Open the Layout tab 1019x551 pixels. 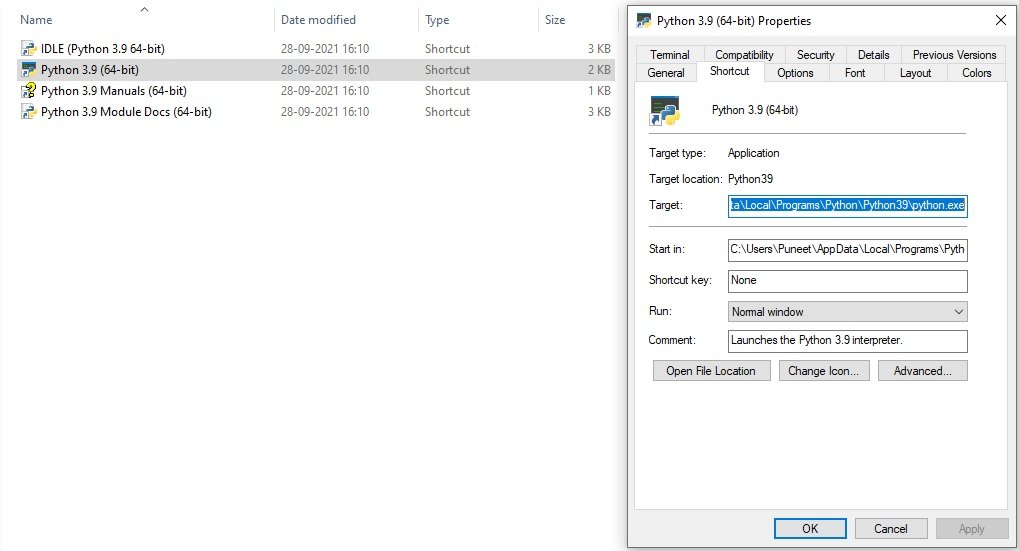click(915, 73)
